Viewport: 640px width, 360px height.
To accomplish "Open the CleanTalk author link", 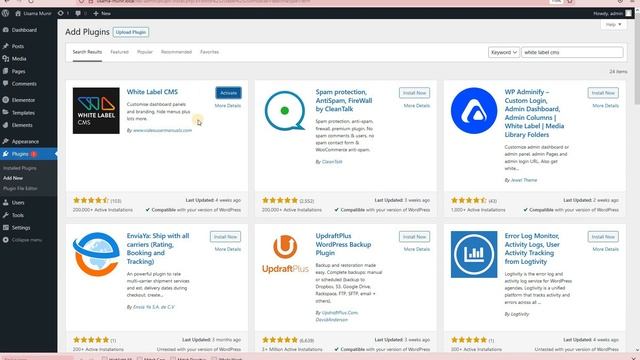I will coord(332,162).
